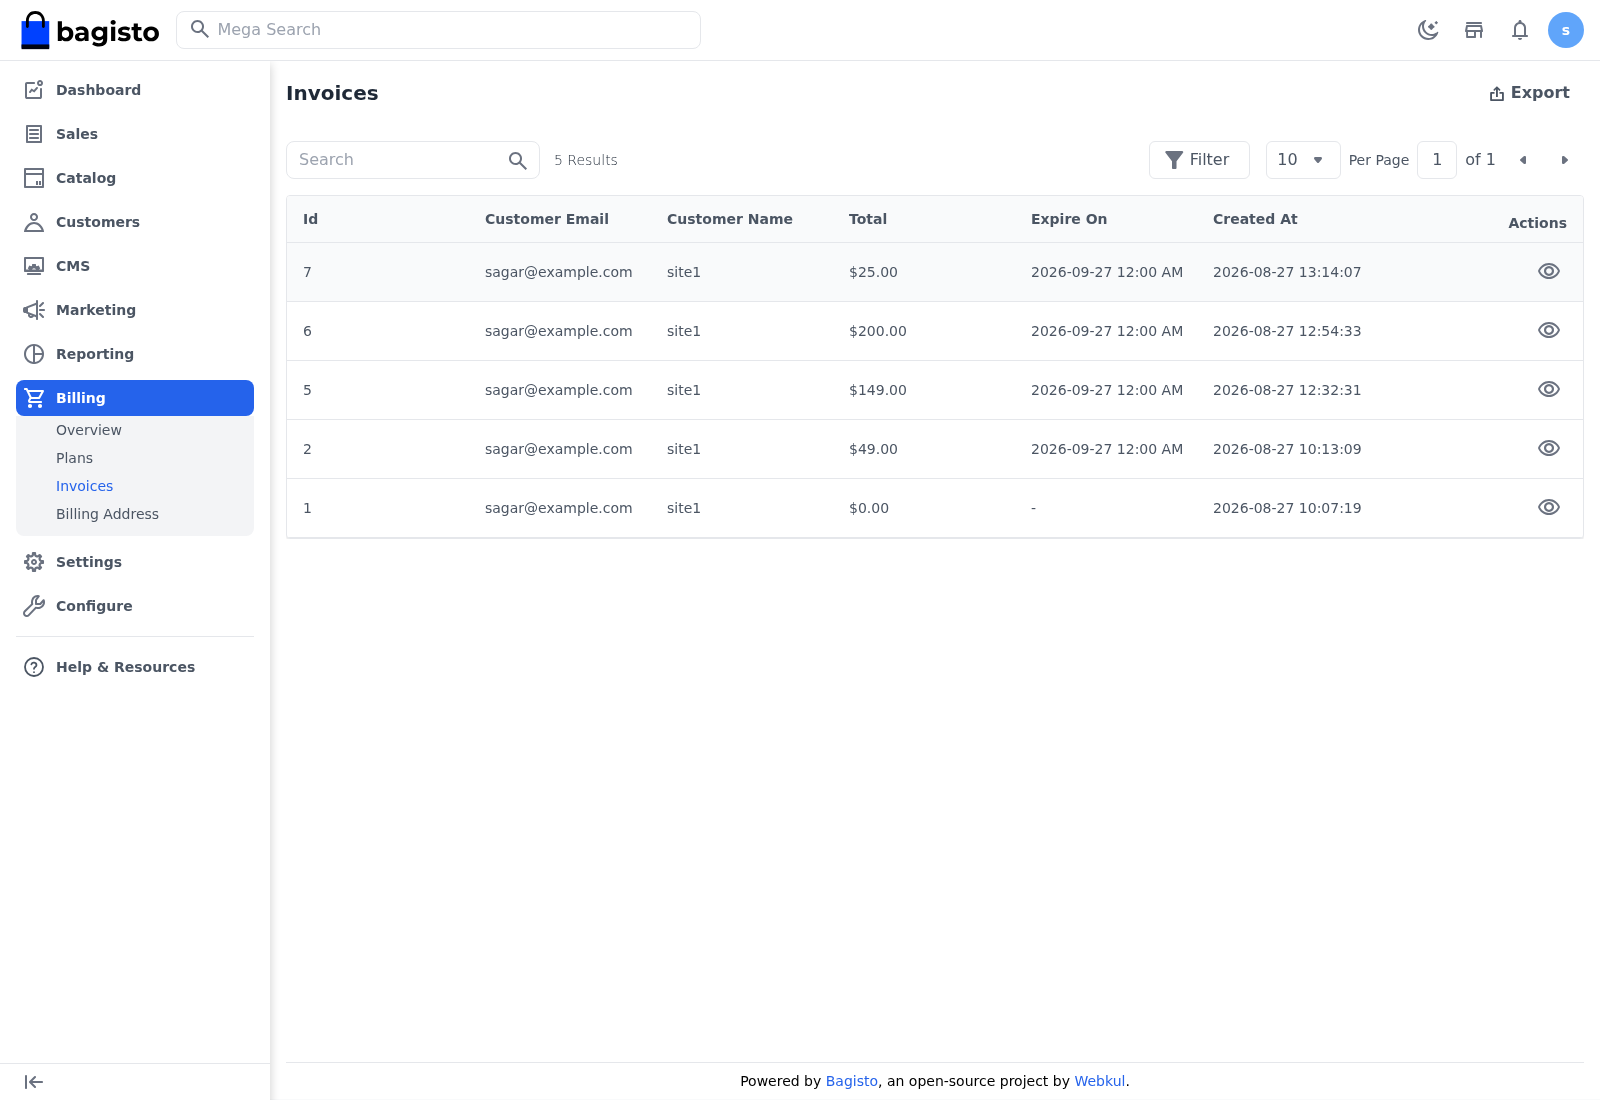This screenshot has height=1100, width=1600.
Task: Sort by Customer Name column header
Action: (x=730, y=219)
